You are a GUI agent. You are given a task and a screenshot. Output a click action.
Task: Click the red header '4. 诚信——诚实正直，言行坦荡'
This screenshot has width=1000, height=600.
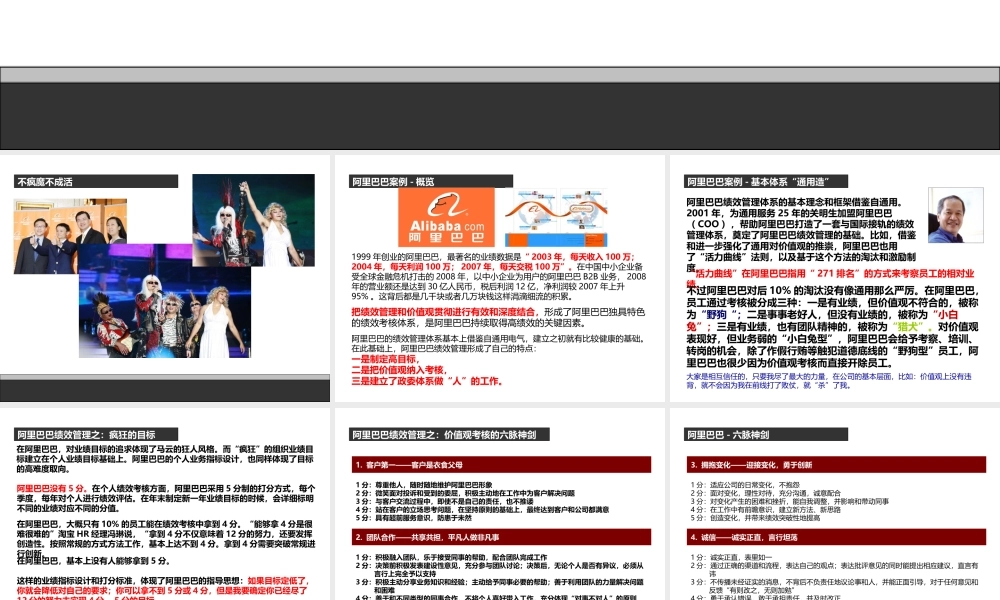(836, 537)
